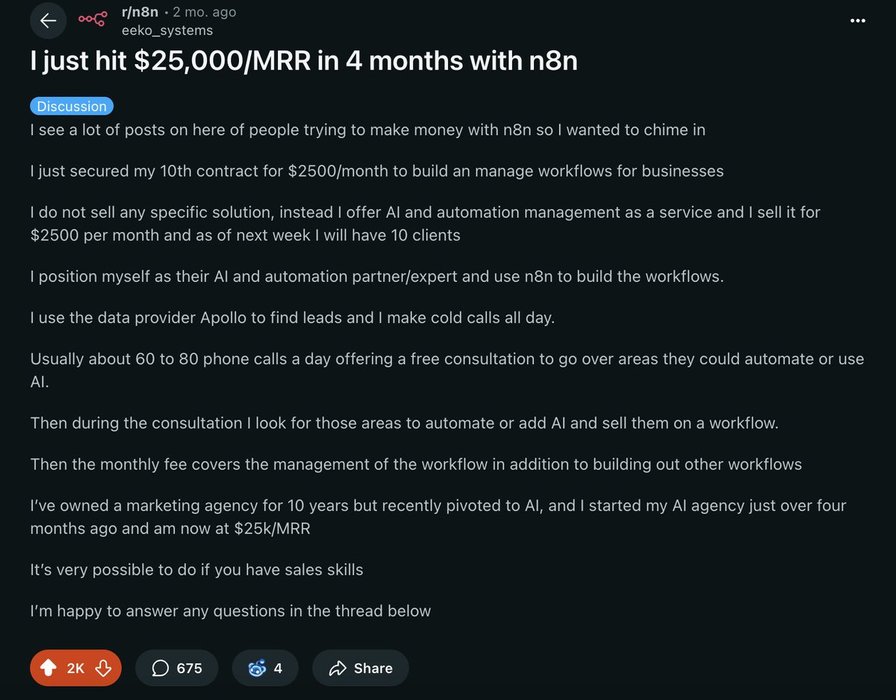Open the three-dot post options menu

[x=857, y=21]
